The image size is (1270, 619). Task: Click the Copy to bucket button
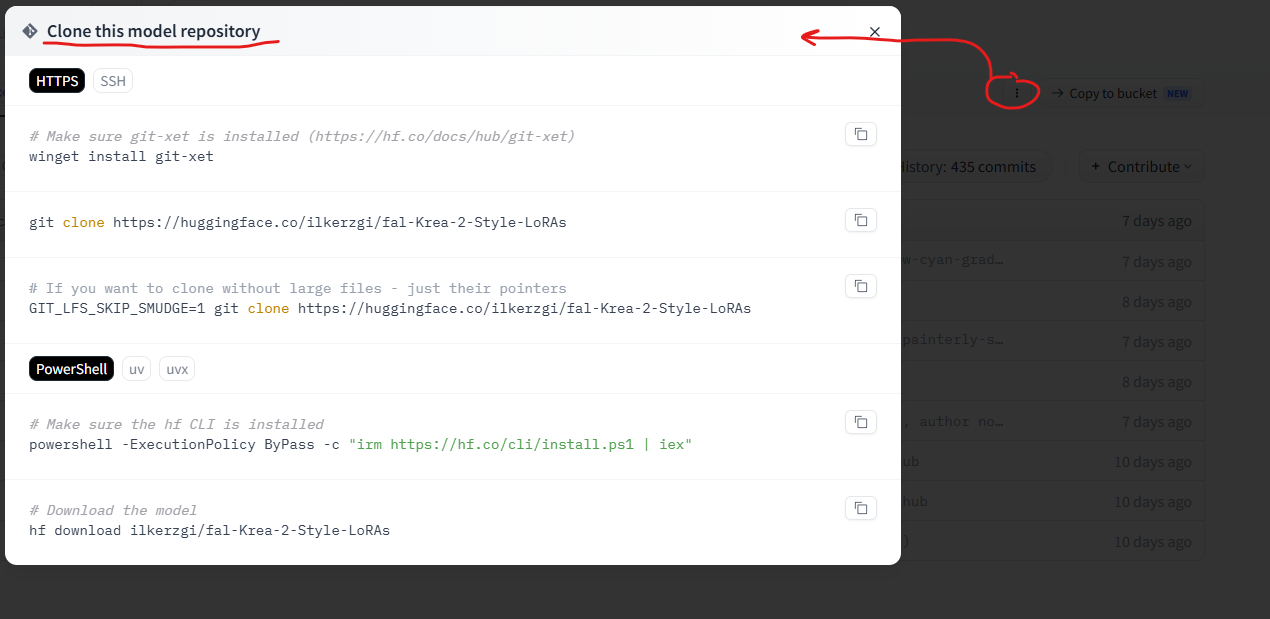(1121, 93)
